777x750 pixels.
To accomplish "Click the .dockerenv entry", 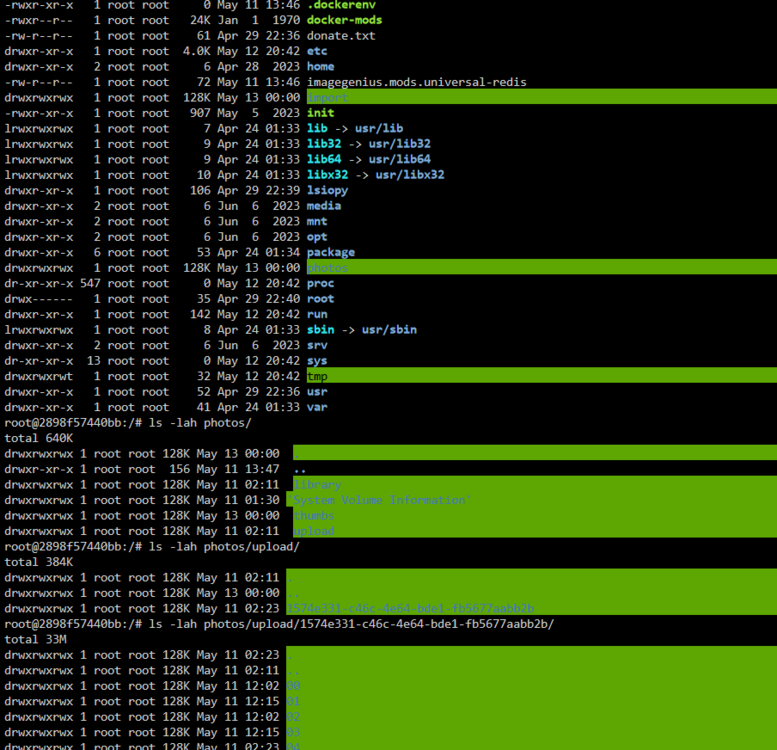I will click(x=341, y=5).
